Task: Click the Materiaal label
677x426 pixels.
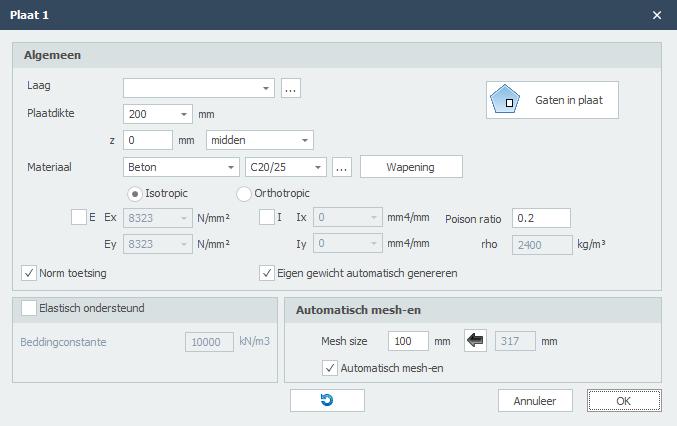Action: (x=49, y=167)
